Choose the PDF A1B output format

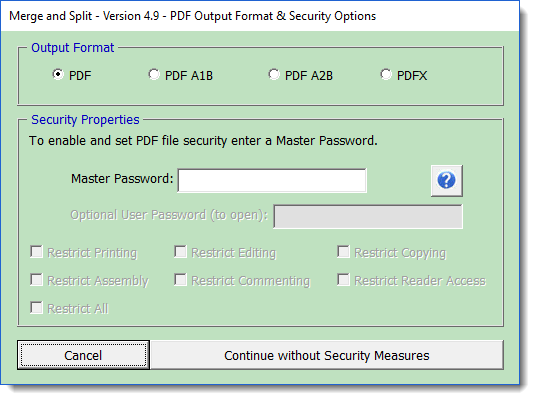pyautogui.click(x=154, y=74)
